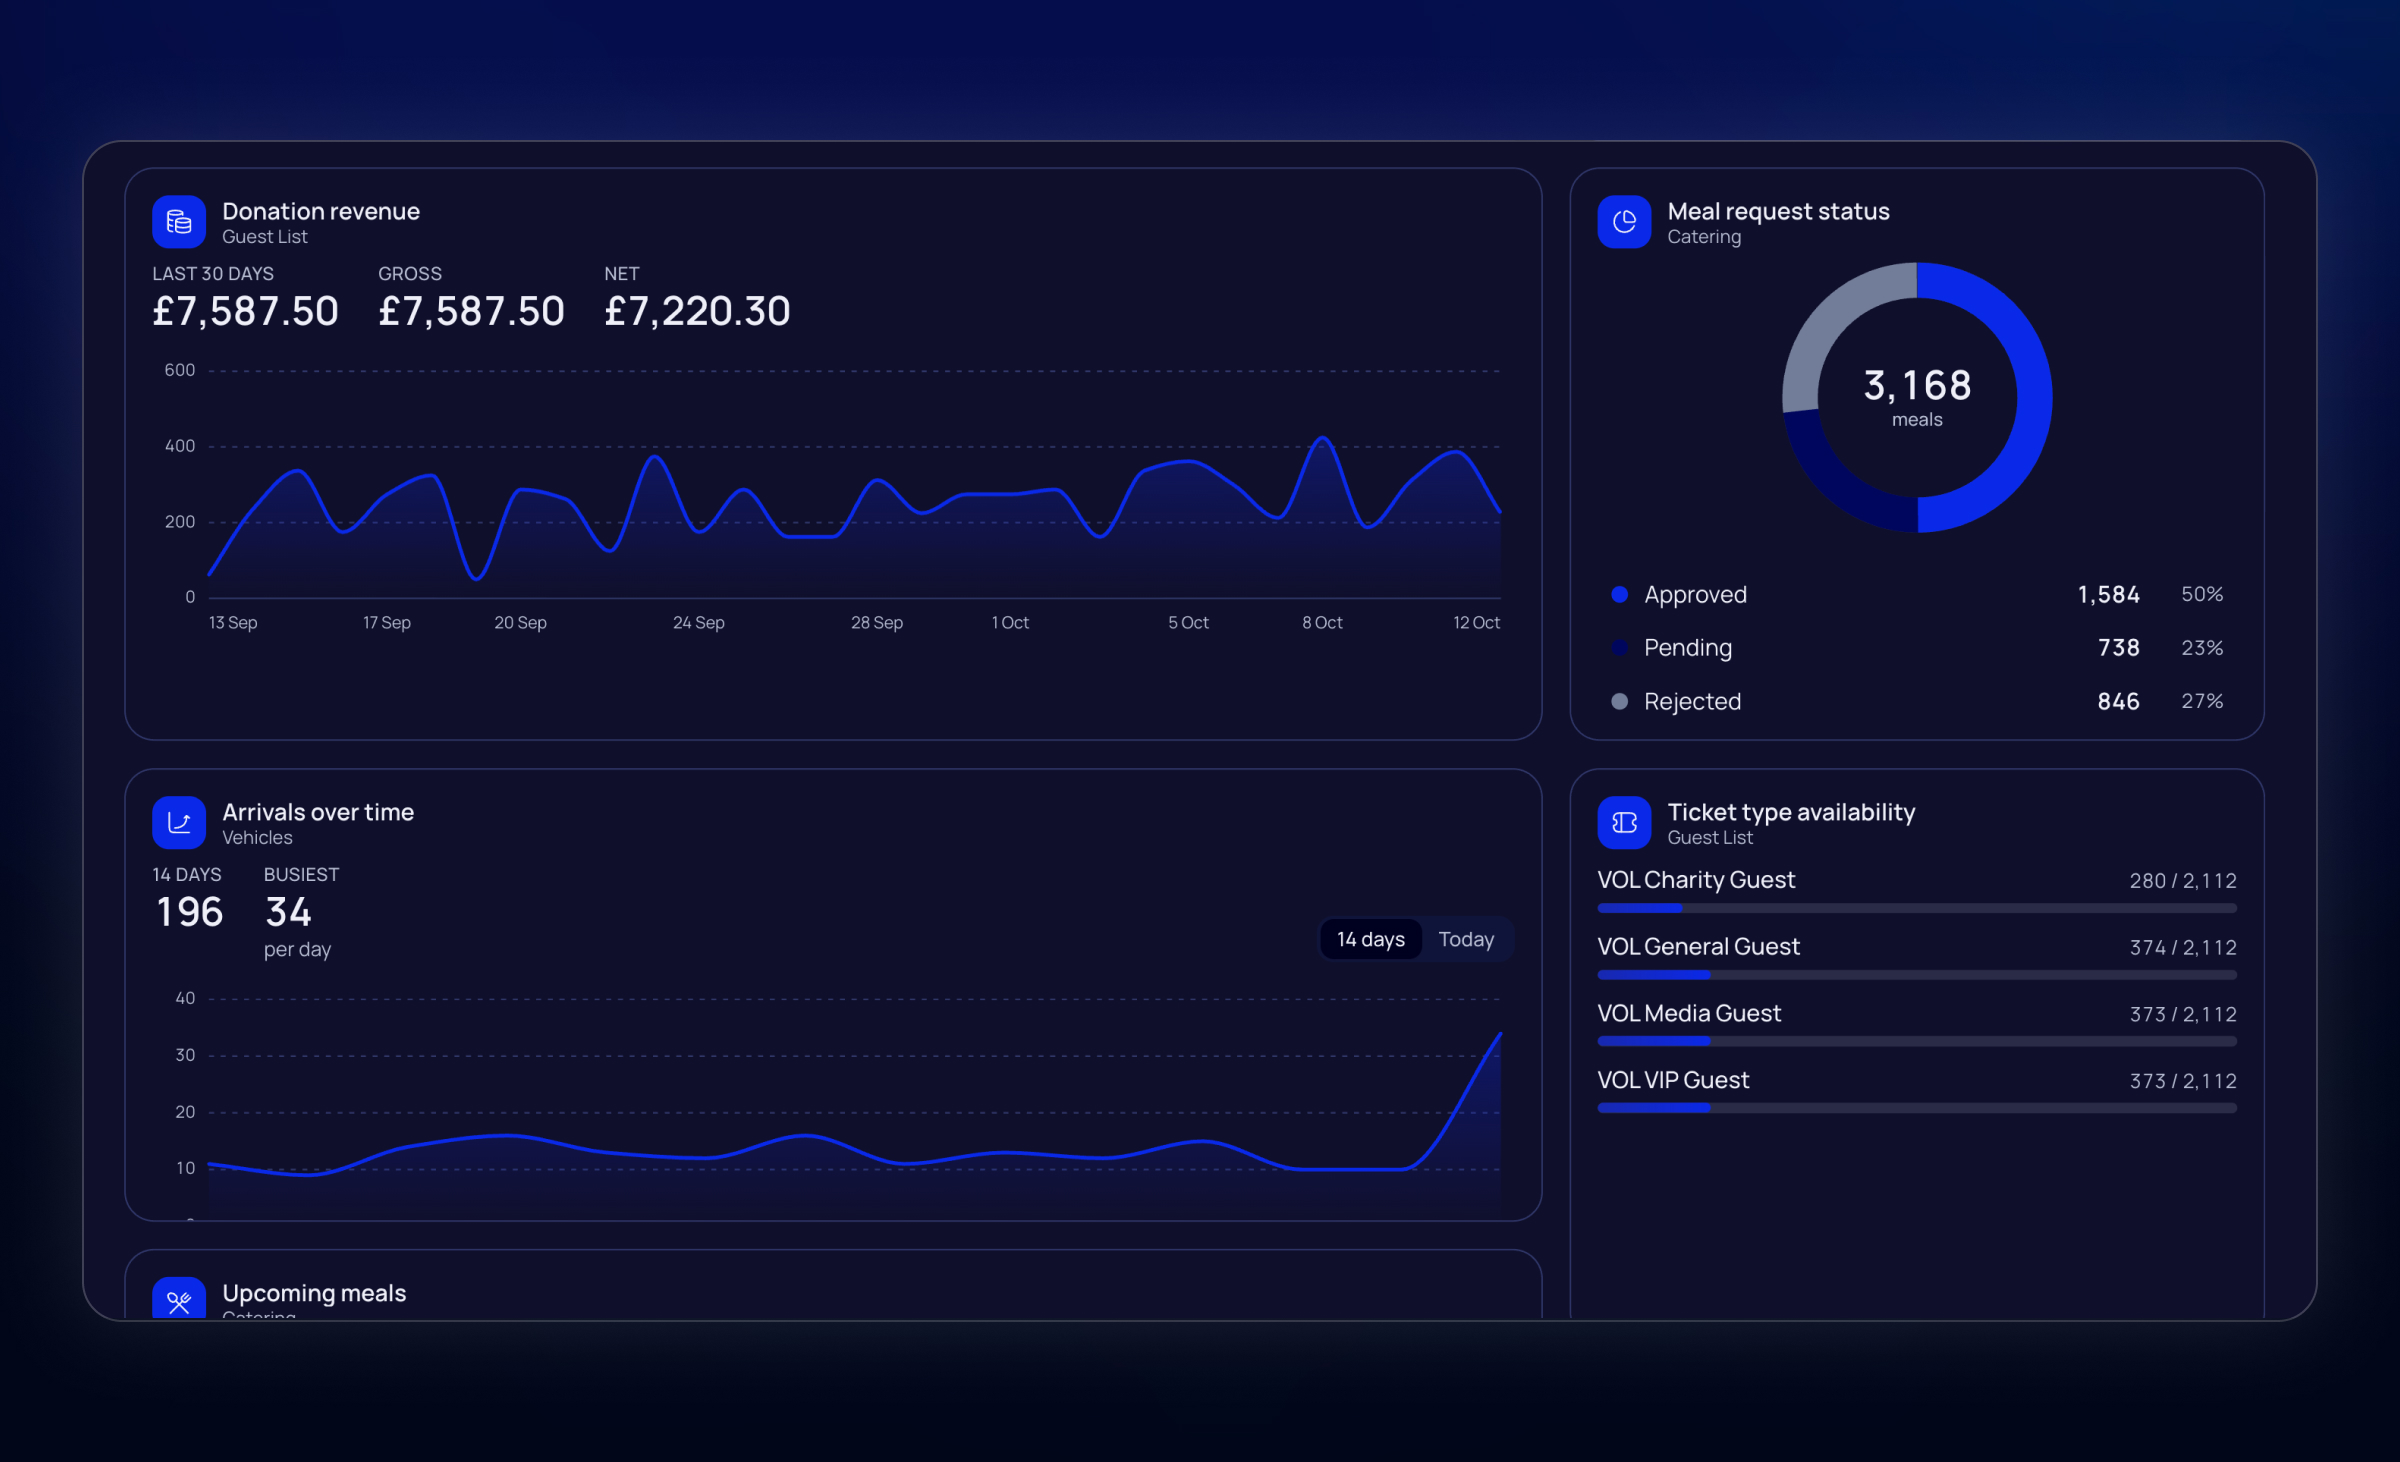Click the Upcoming meals cutlery icon

pos(179,1299)
